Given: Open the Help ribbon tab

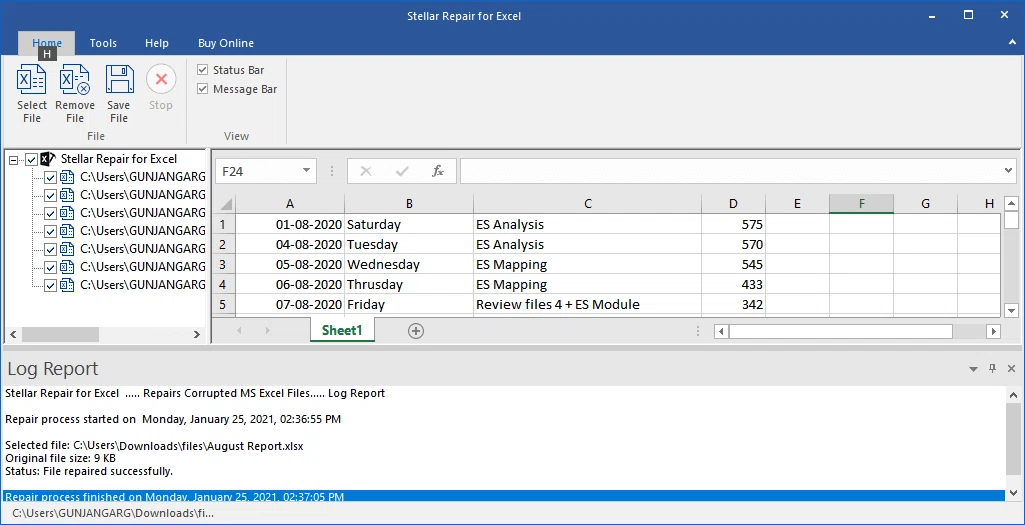Looking at the screenshot, I should [157, 43].
